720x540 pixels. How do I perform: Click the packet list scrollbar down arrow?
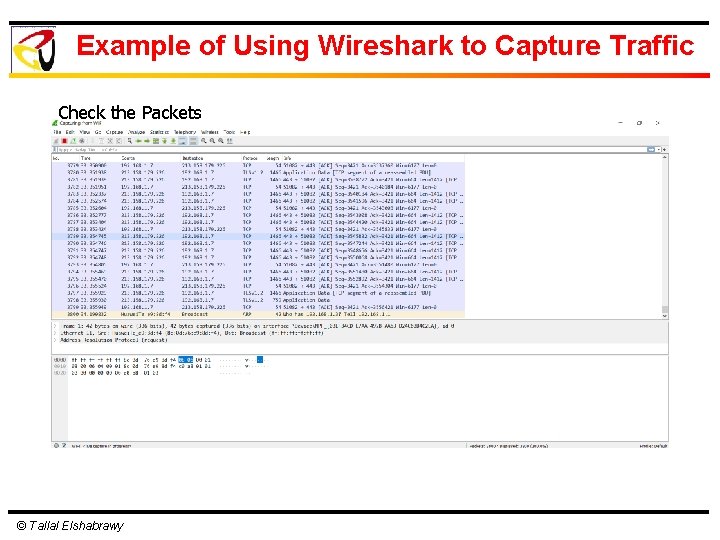pos(664,316)
